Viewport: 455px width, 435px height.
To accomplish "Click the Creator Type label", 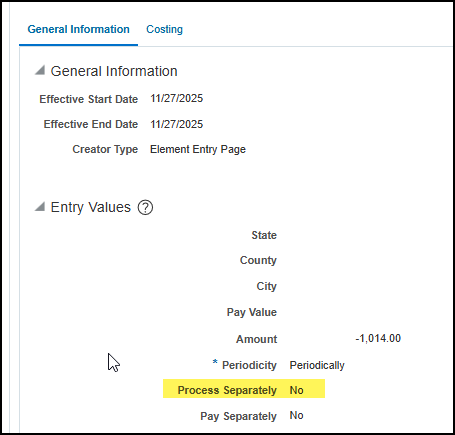I will point(105,149).
